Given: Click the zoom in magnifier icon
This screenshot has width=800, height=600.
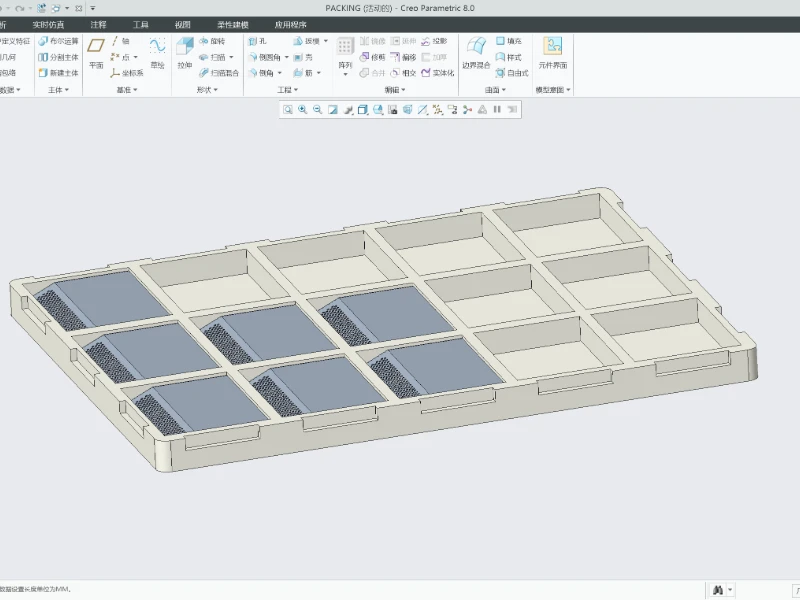Looking at the screenshot, I should (x=302, y=110).
